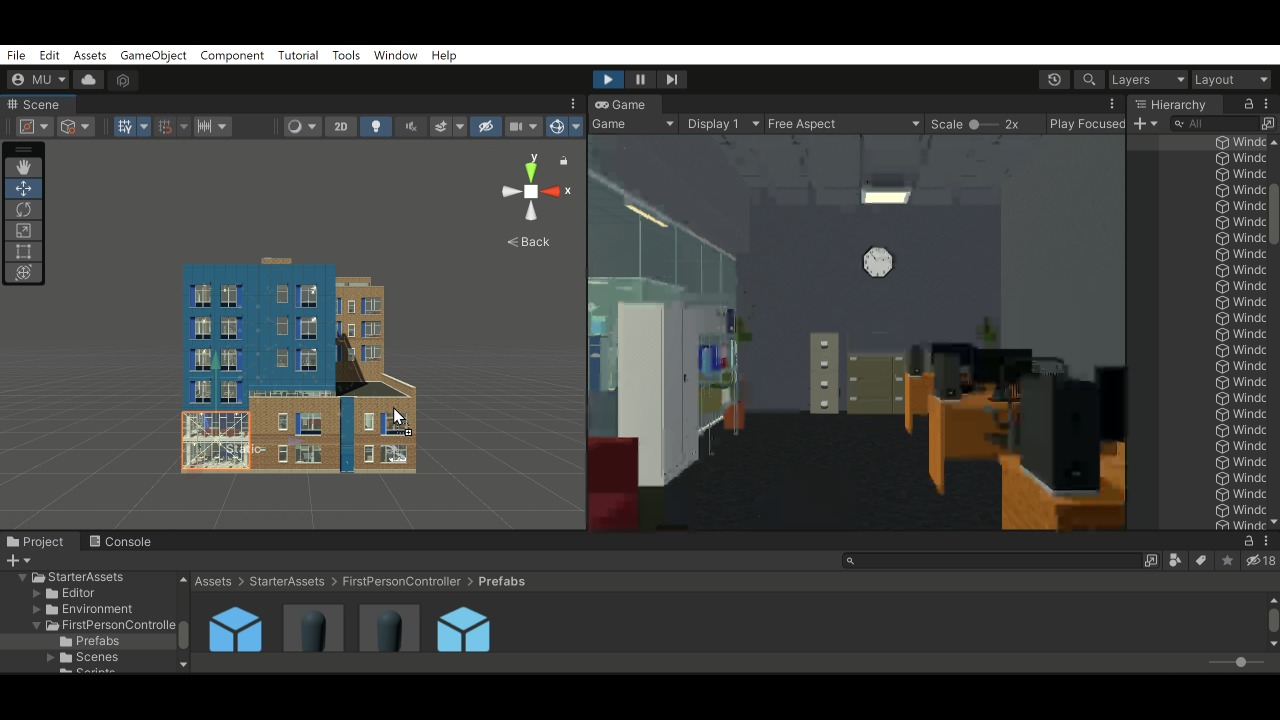
Task: Toggle hidden packages count icon
Action: tap(1261, 560)
